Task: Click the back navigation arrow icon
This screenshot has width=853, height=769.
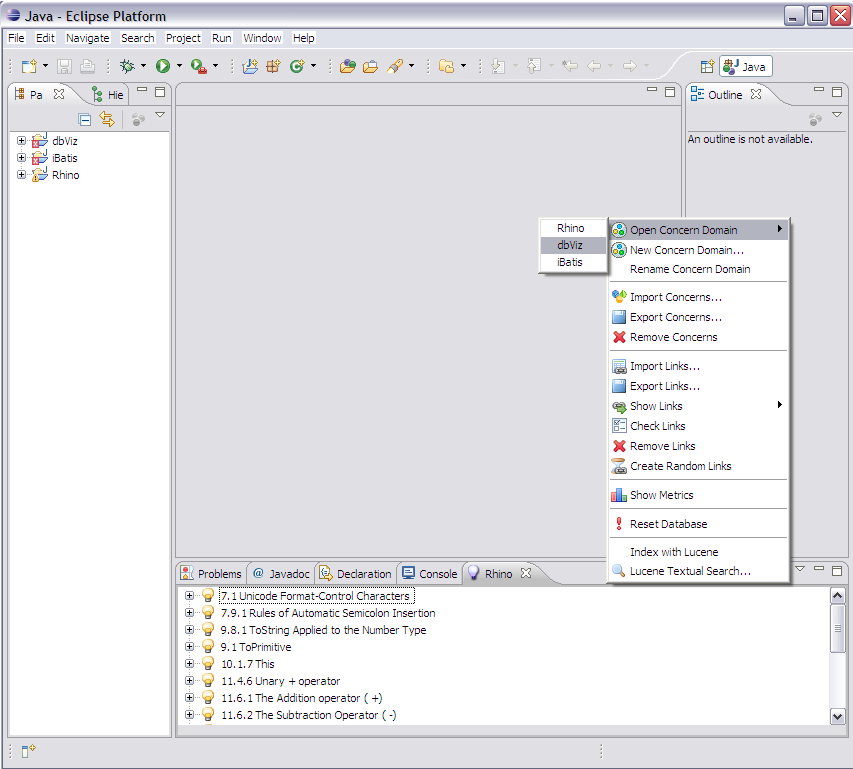Action: (x=594, y=66)
